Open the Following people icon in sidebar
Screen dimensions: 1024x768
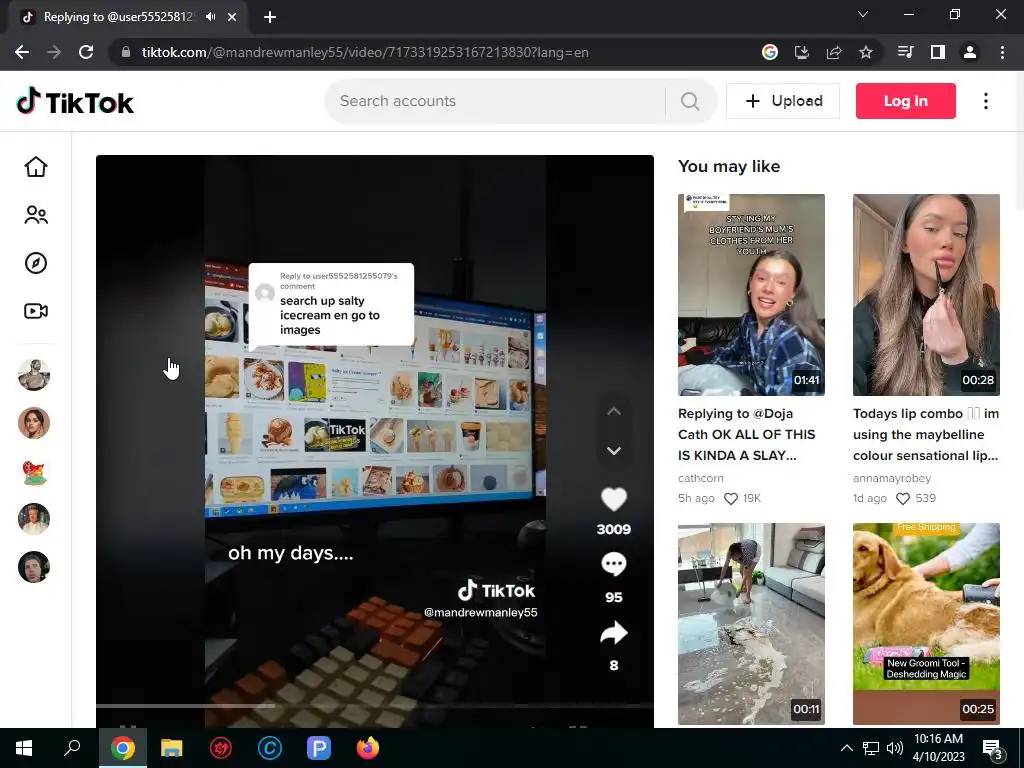coord(36,215)
